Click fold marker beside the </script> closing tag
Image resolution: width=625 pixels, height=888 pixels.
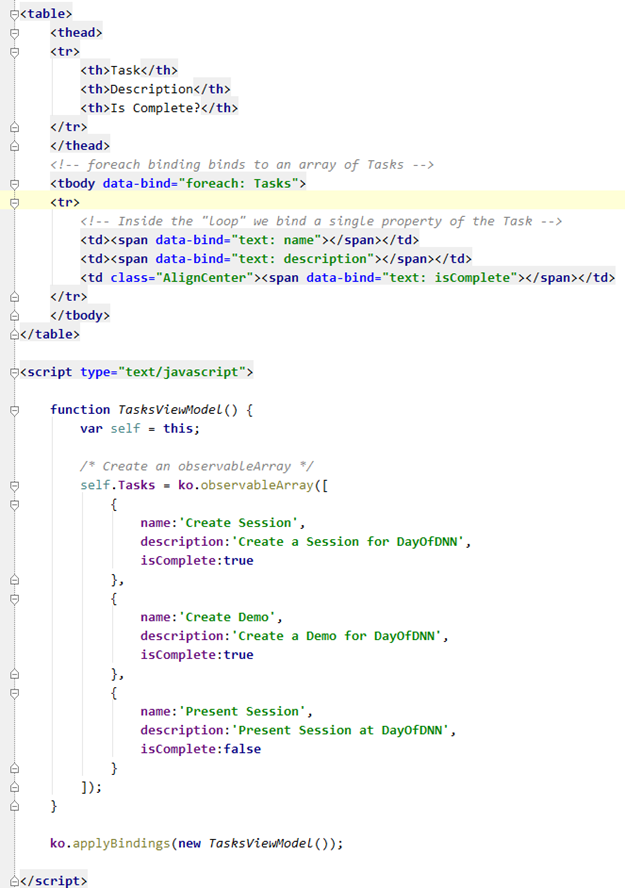15,881
